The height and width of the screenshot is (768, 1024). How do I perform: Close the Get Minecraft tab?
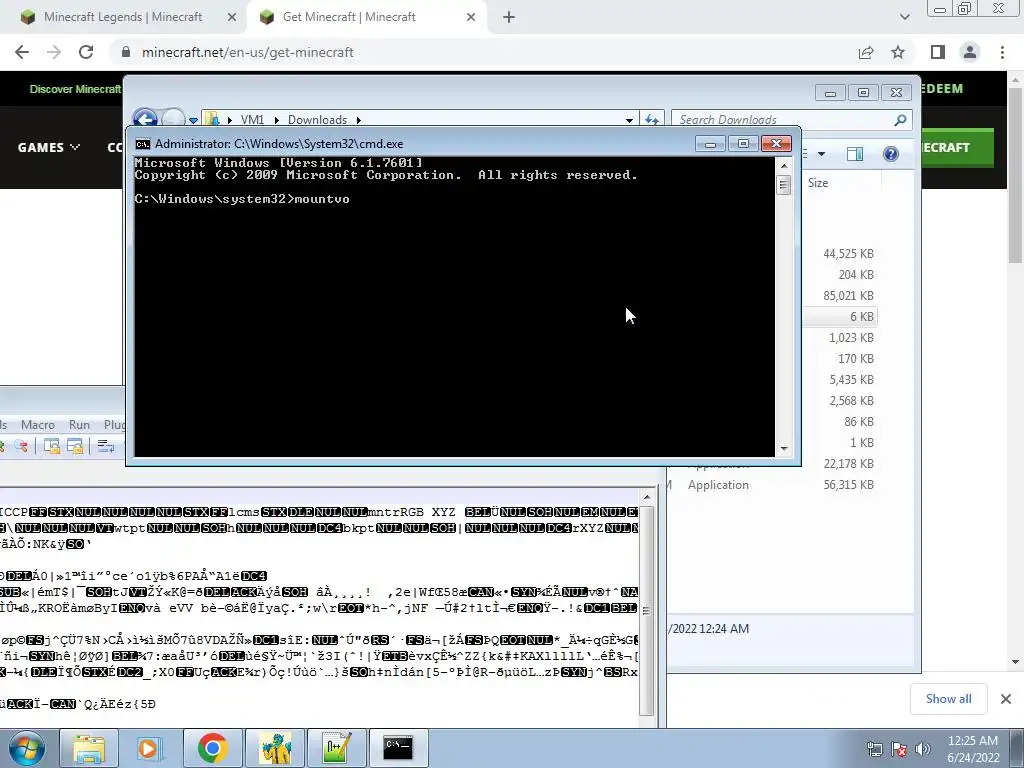[471, 17]
